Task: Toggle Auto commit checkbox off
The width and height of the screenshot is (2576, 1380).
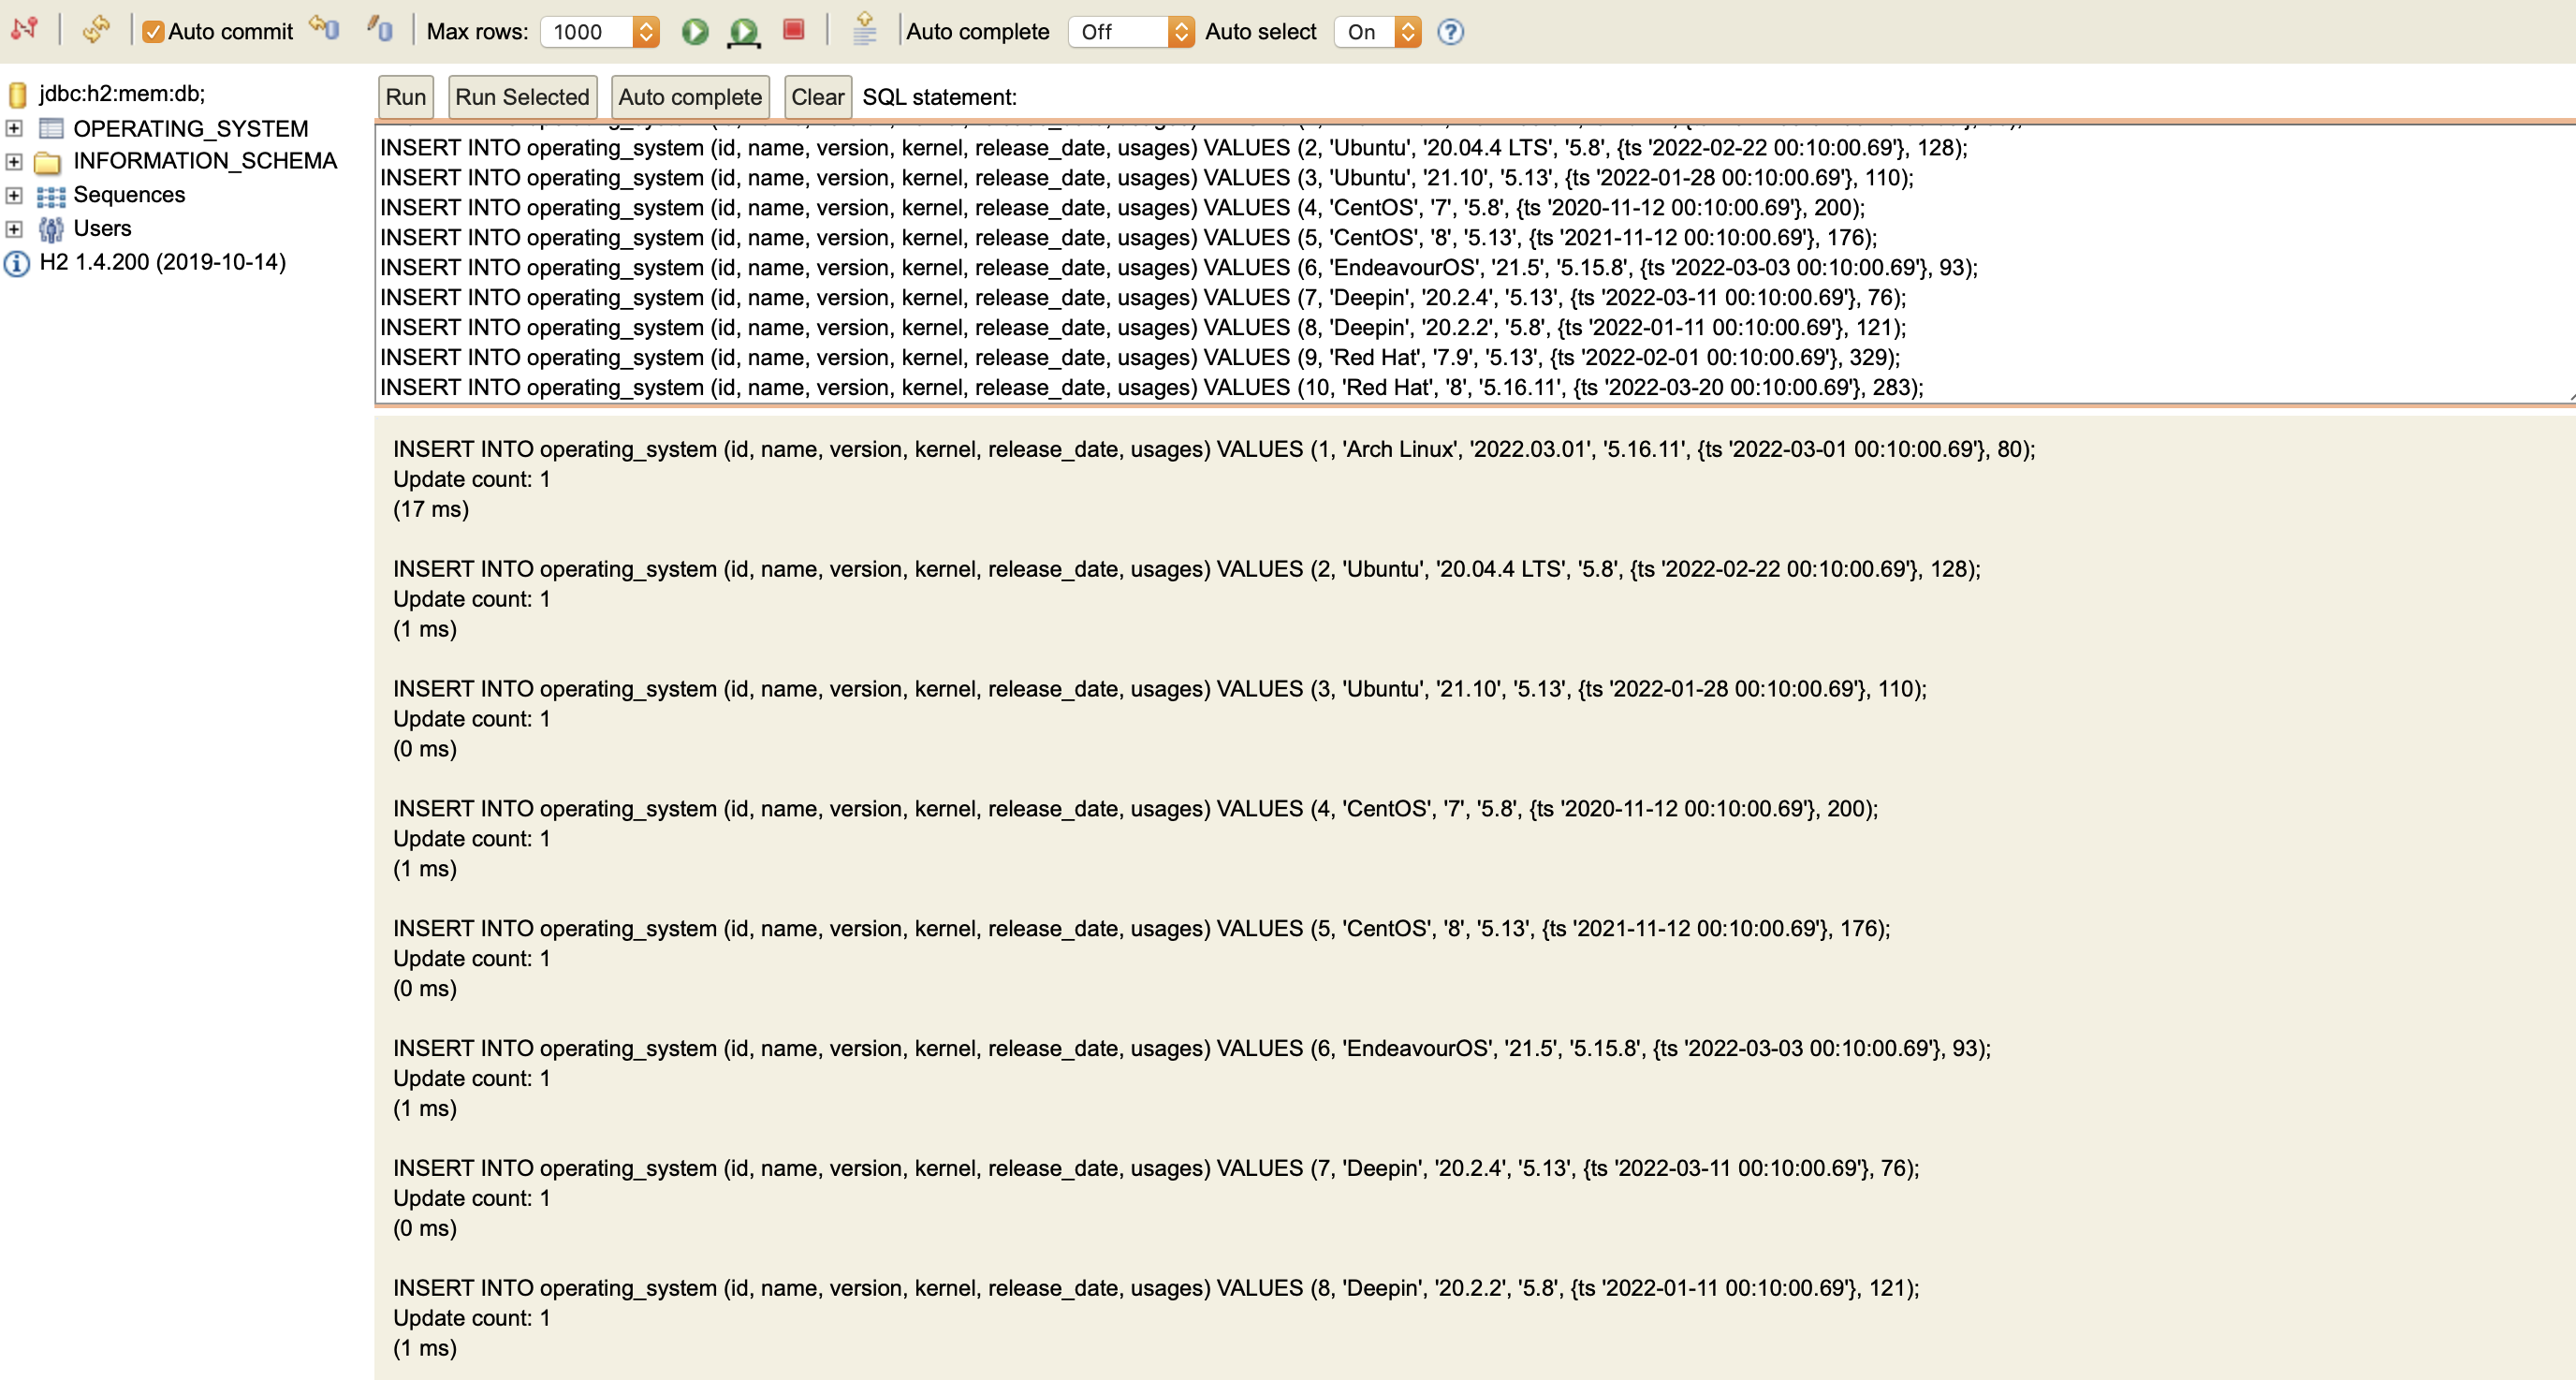Action: 156,31
